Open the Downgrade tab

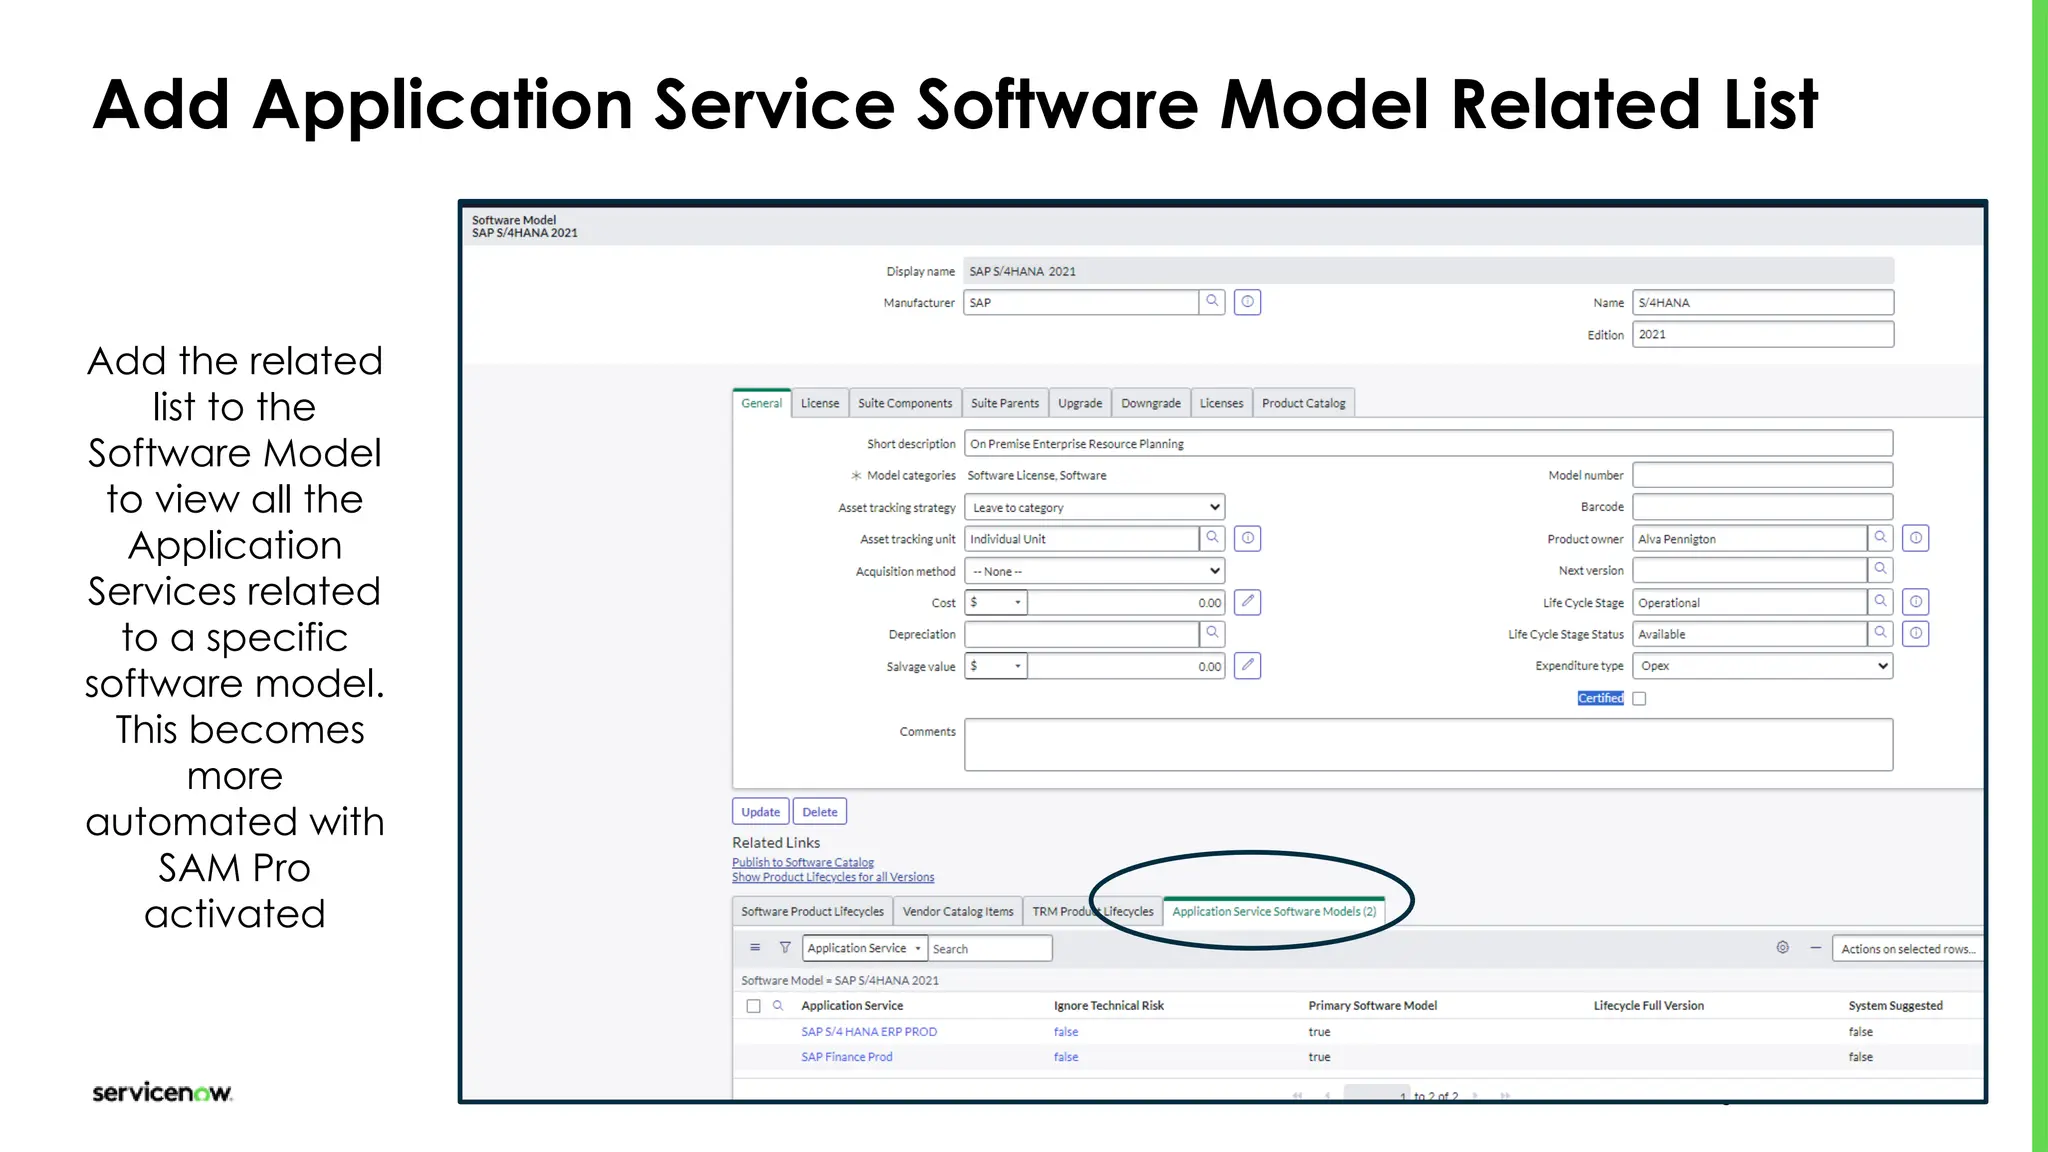1151,403
